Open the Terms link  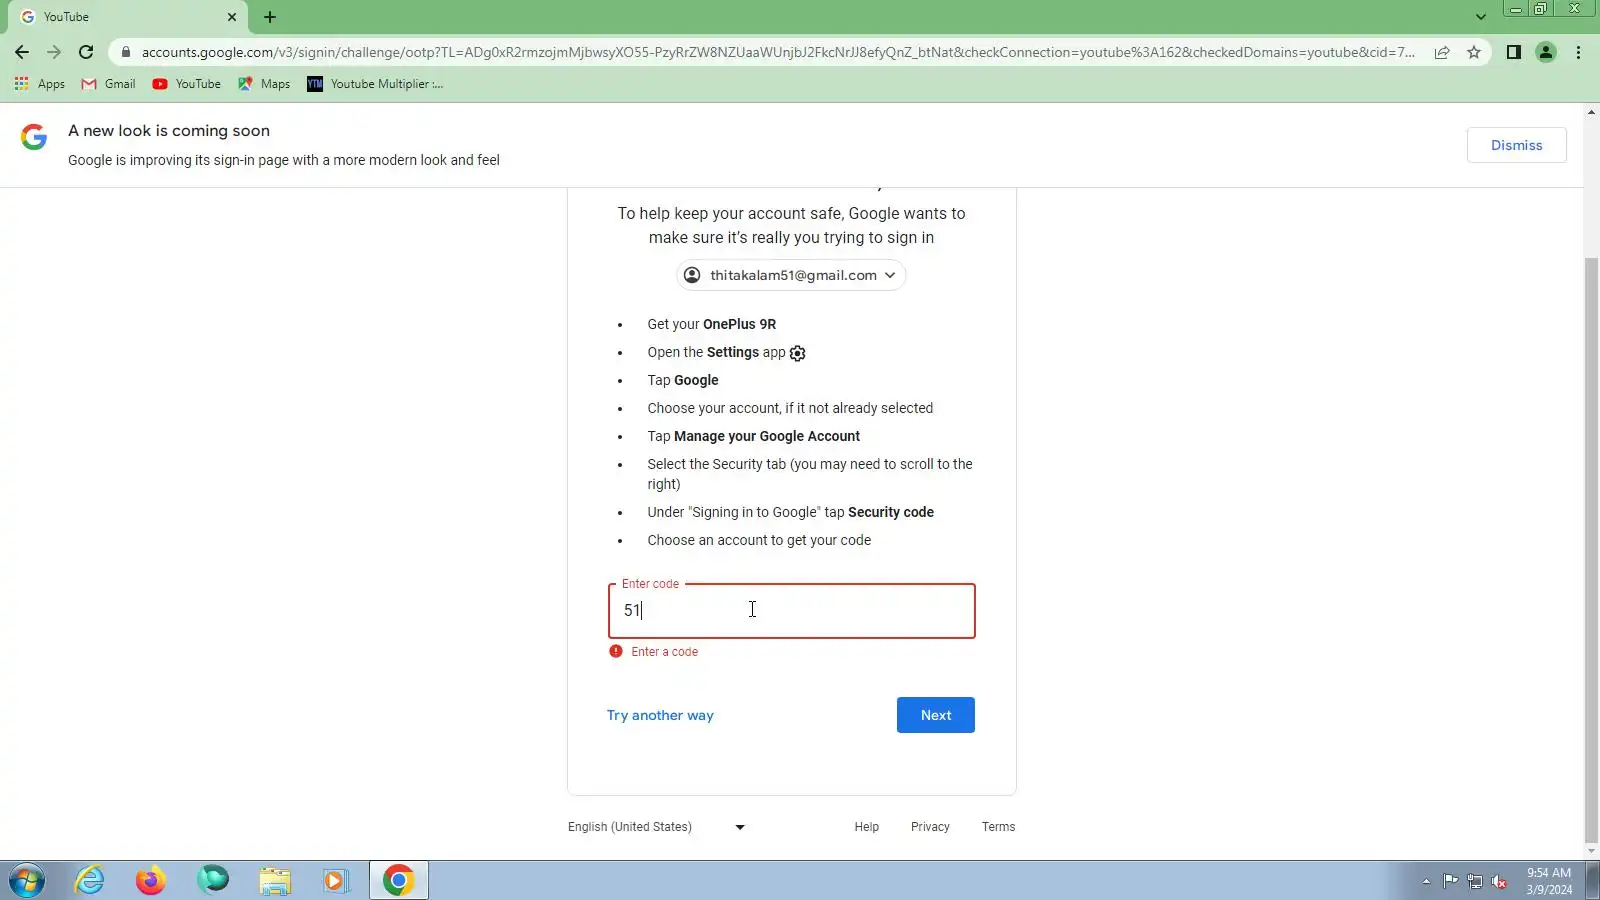[998, 827]
